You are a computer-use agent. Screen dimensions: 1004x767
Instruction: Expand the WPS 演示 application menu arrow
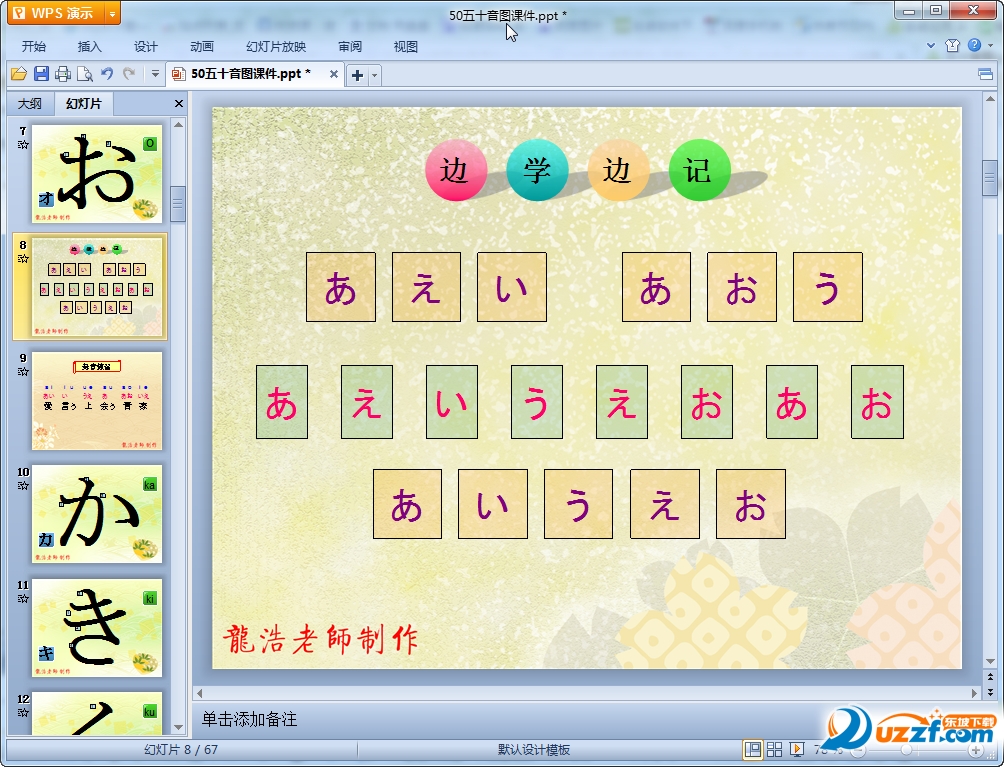[112, 13]
